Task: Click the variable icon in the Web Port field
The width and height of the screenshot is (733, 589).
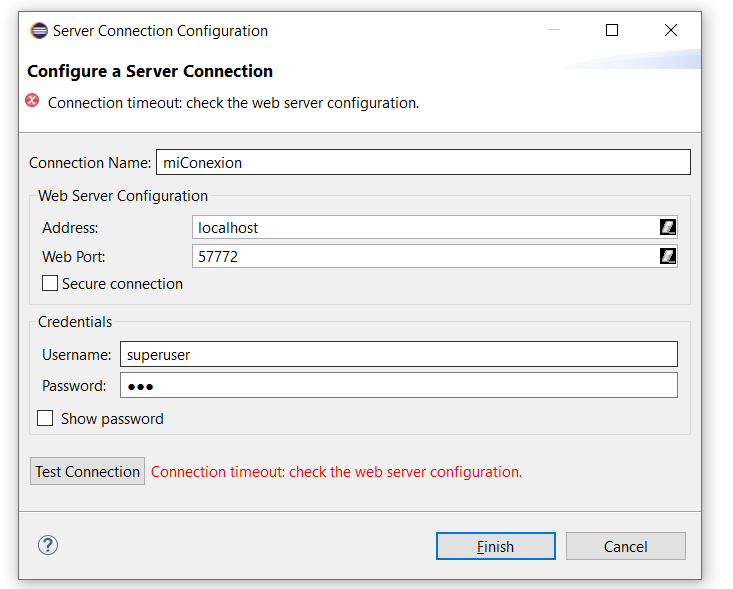Action: click(x=668, y=256)
